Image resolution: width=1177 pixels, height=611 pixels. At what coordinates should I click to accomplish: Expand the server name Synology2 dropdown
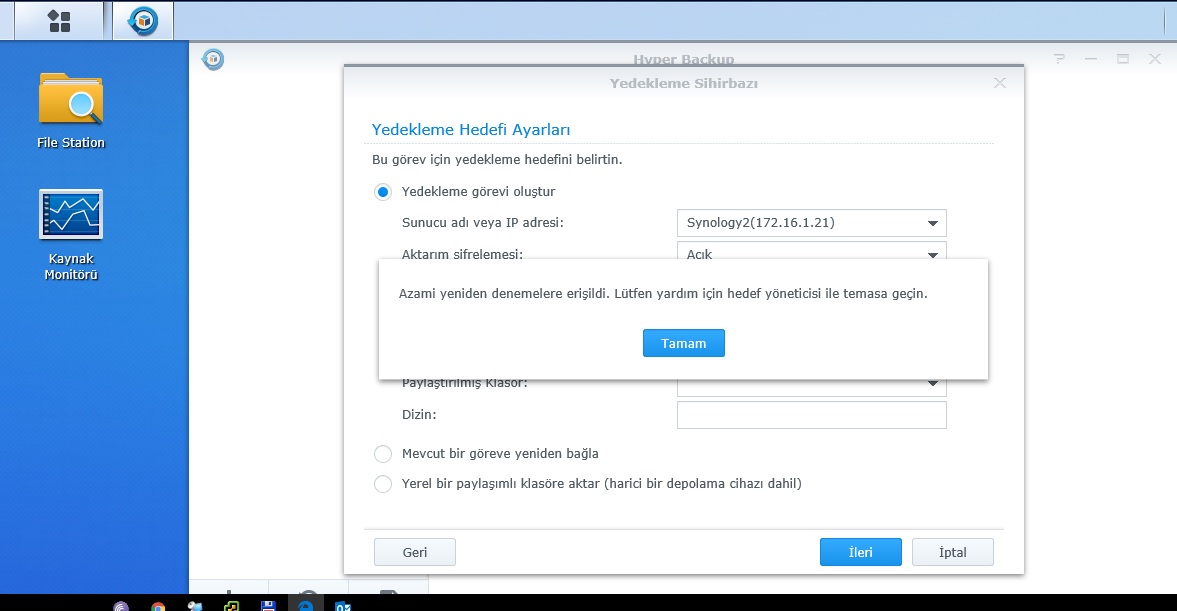[811, 223]
